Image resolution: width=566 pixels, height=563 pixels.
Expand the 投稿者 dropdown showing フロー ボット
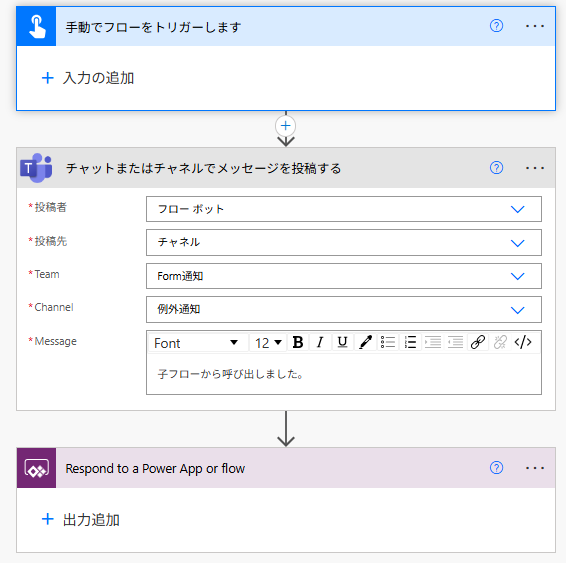(518, 209)
